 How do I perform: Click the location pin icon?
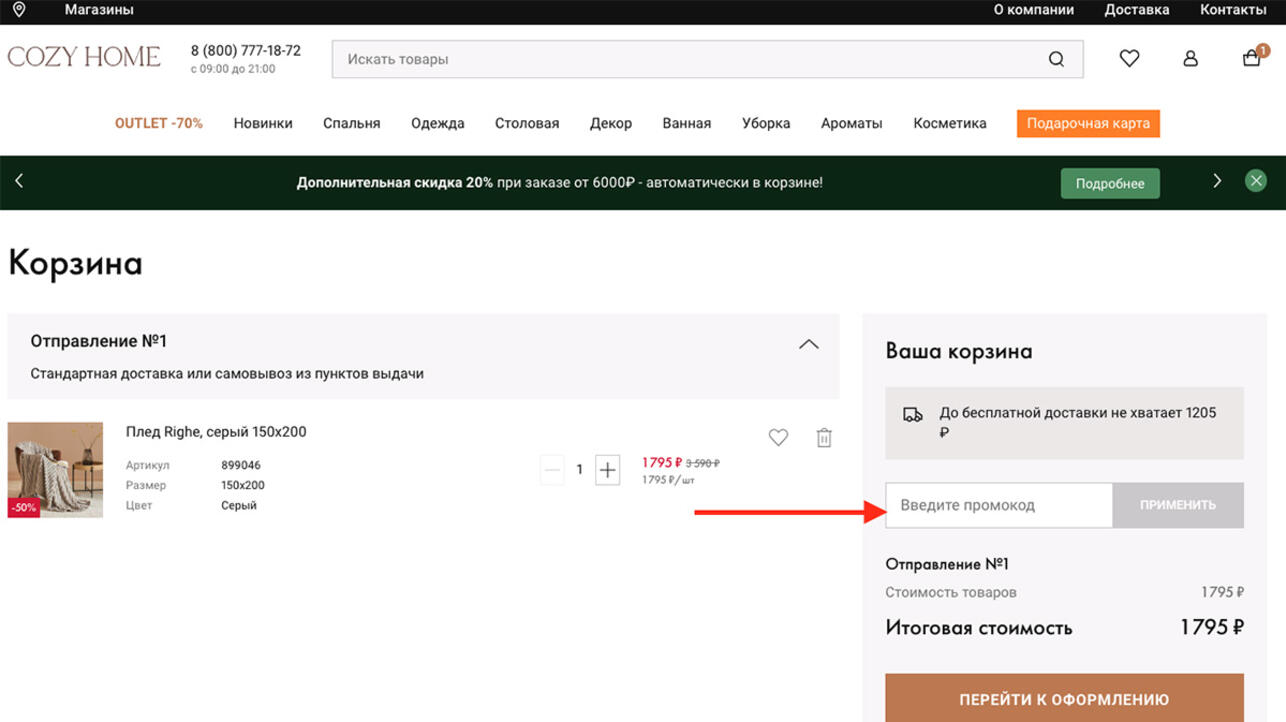(19, 10)
